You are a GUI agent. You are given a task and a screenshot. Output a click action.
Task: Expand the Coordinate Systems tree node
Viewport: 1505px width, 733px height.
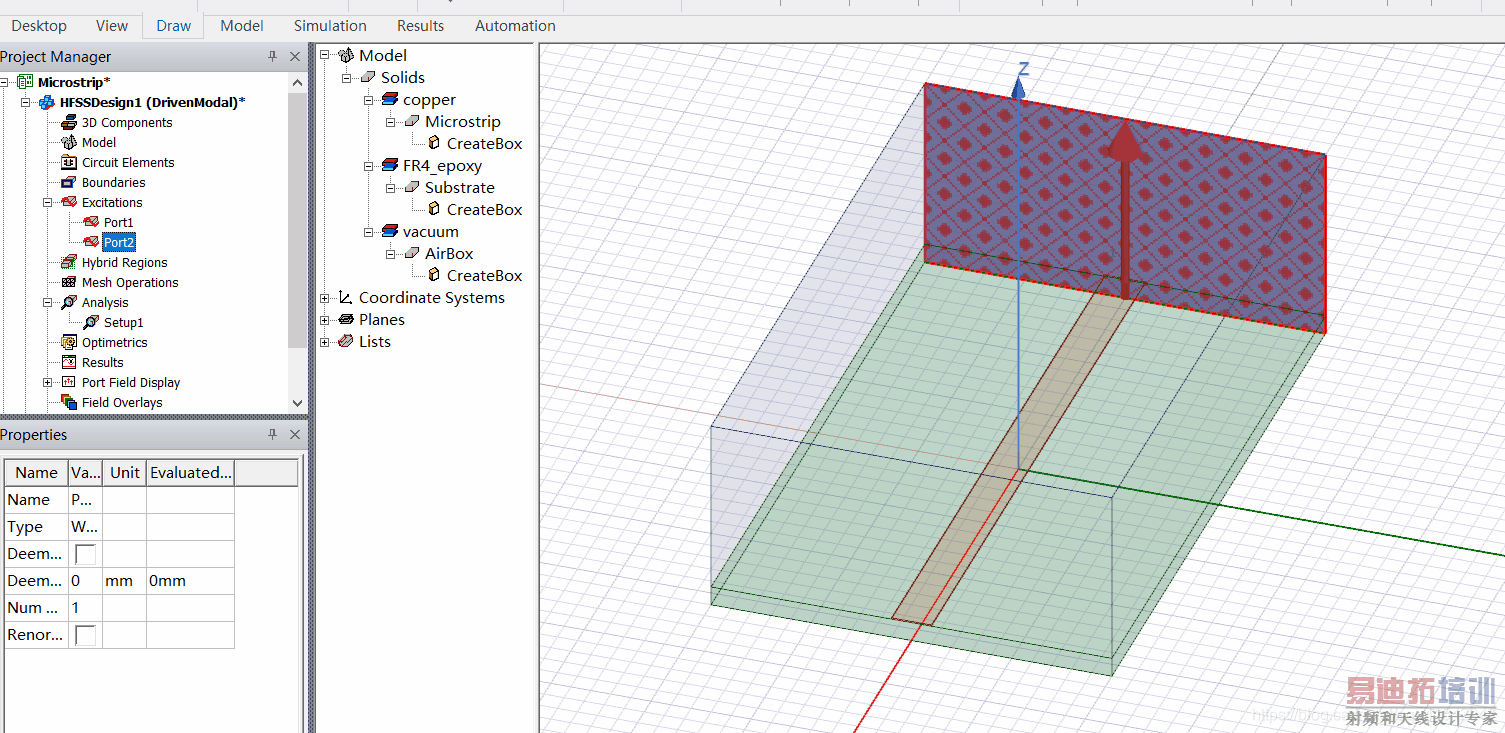[325, 298]
